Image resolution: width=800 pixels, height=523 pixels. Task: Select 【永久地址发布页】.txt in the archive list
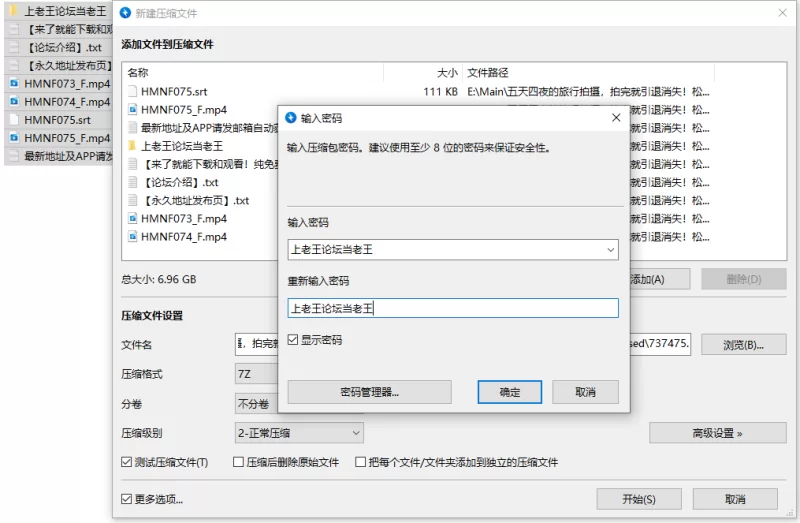click(x=195, y=201)
